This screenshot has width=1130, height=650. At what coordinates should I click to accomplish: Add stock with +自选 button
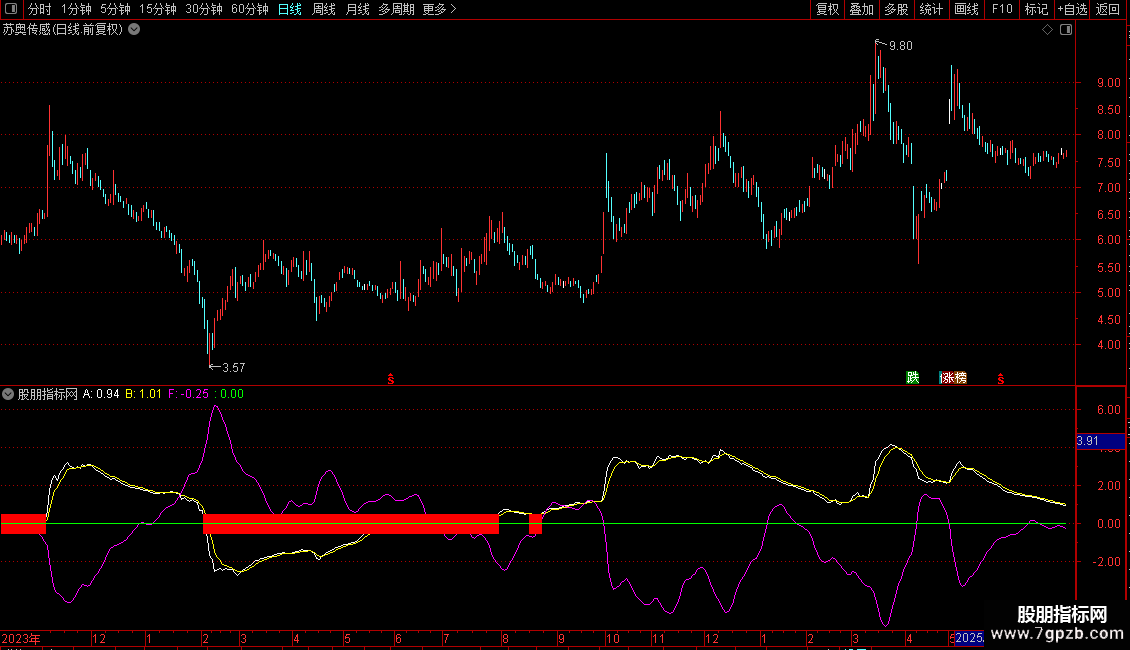(x=1072, y=9)
